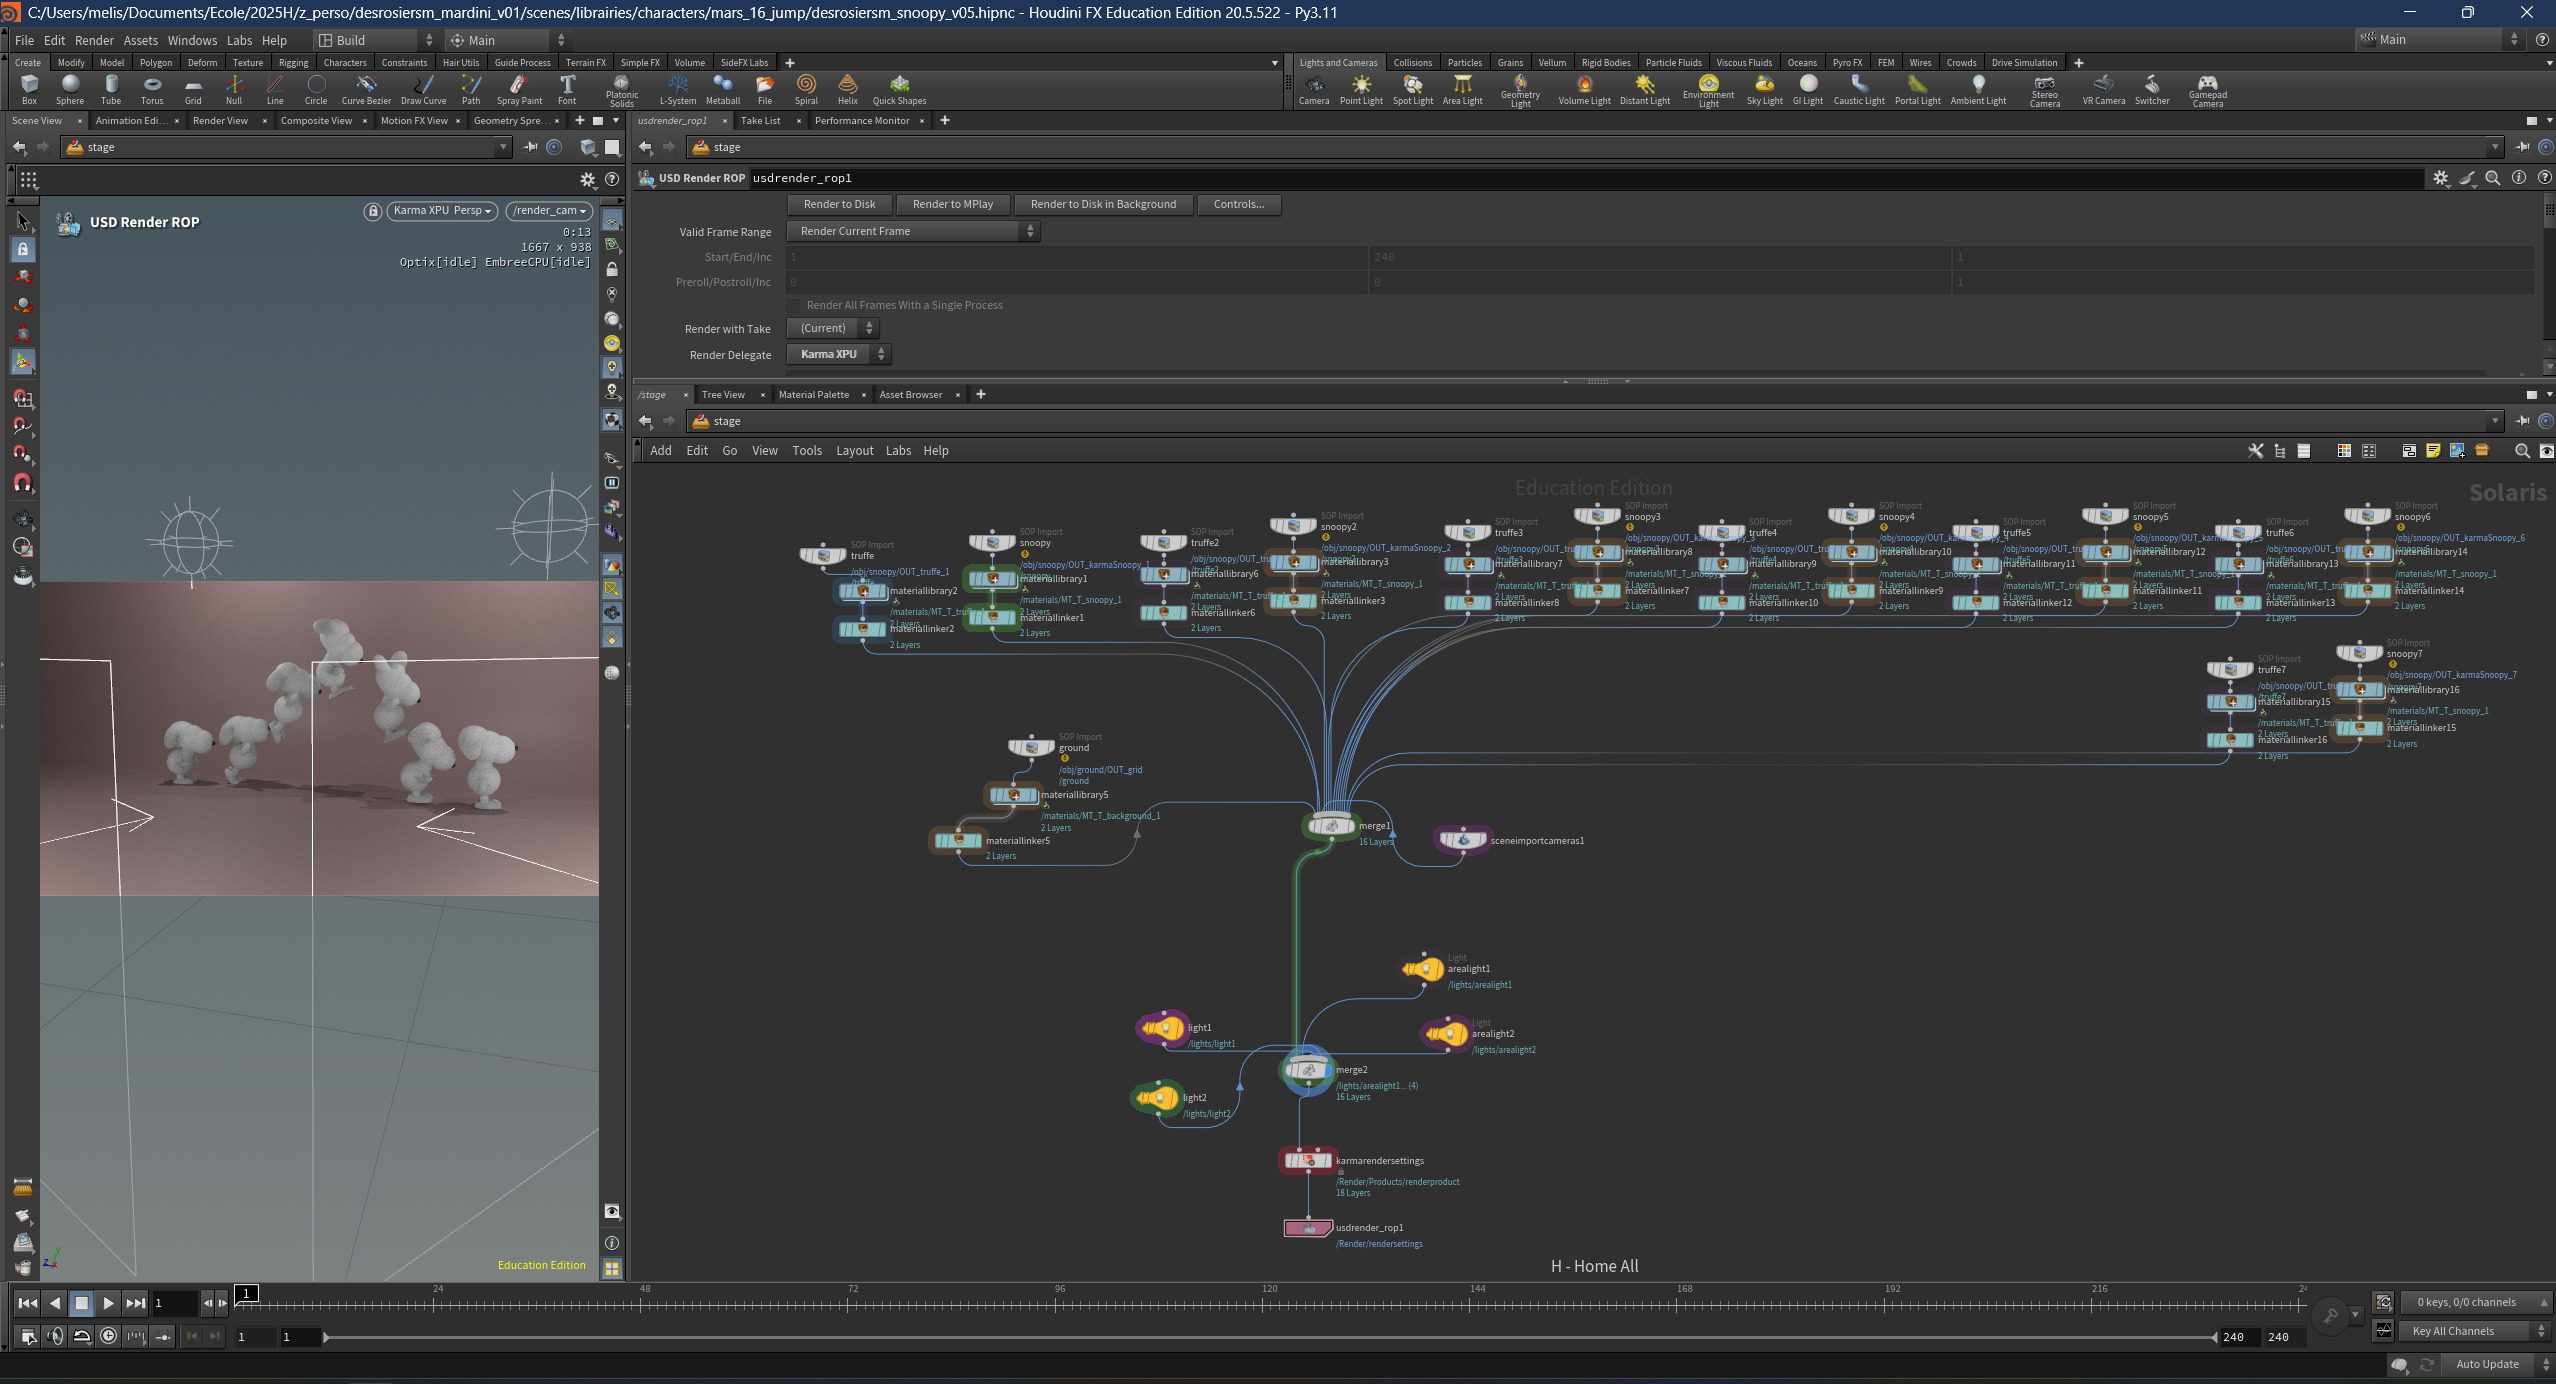This screenshot has height=1384, width=2556.
Task: Create a Spot Light
Action: tap(1413, 89)
